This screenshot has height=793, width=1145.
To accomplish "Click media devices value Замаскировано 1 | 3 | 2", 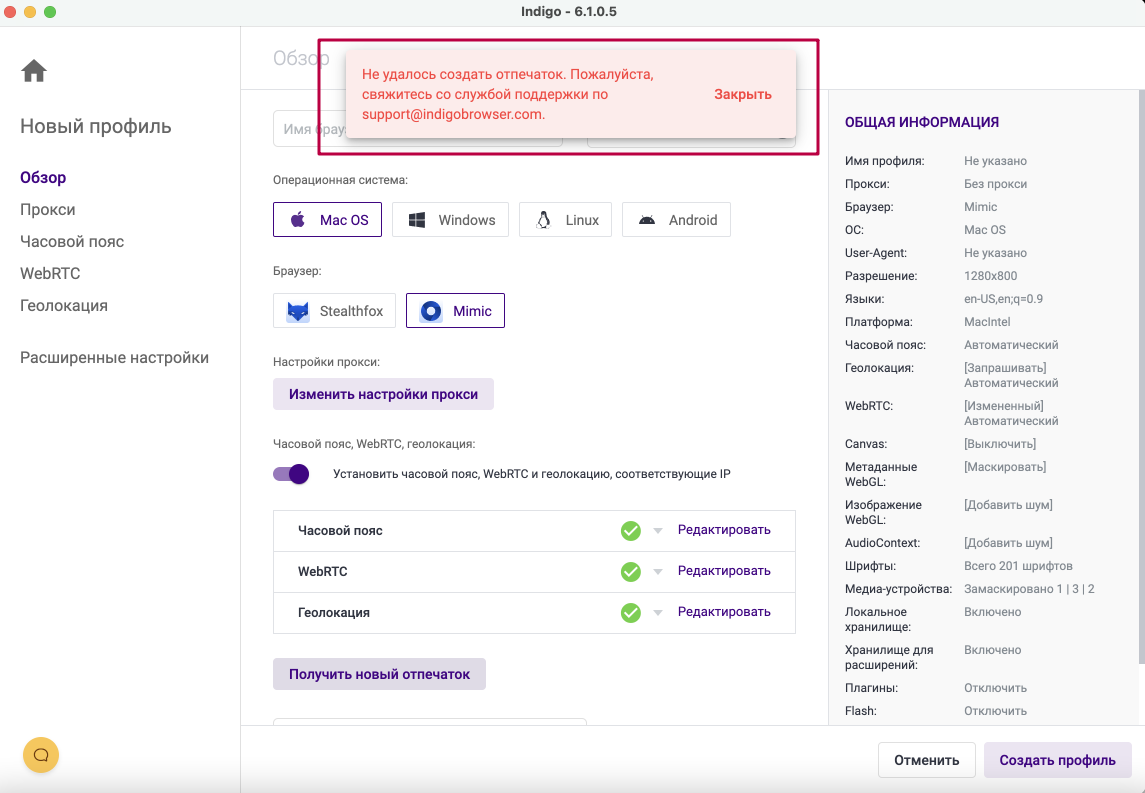I will click(x=1029, y=589).
